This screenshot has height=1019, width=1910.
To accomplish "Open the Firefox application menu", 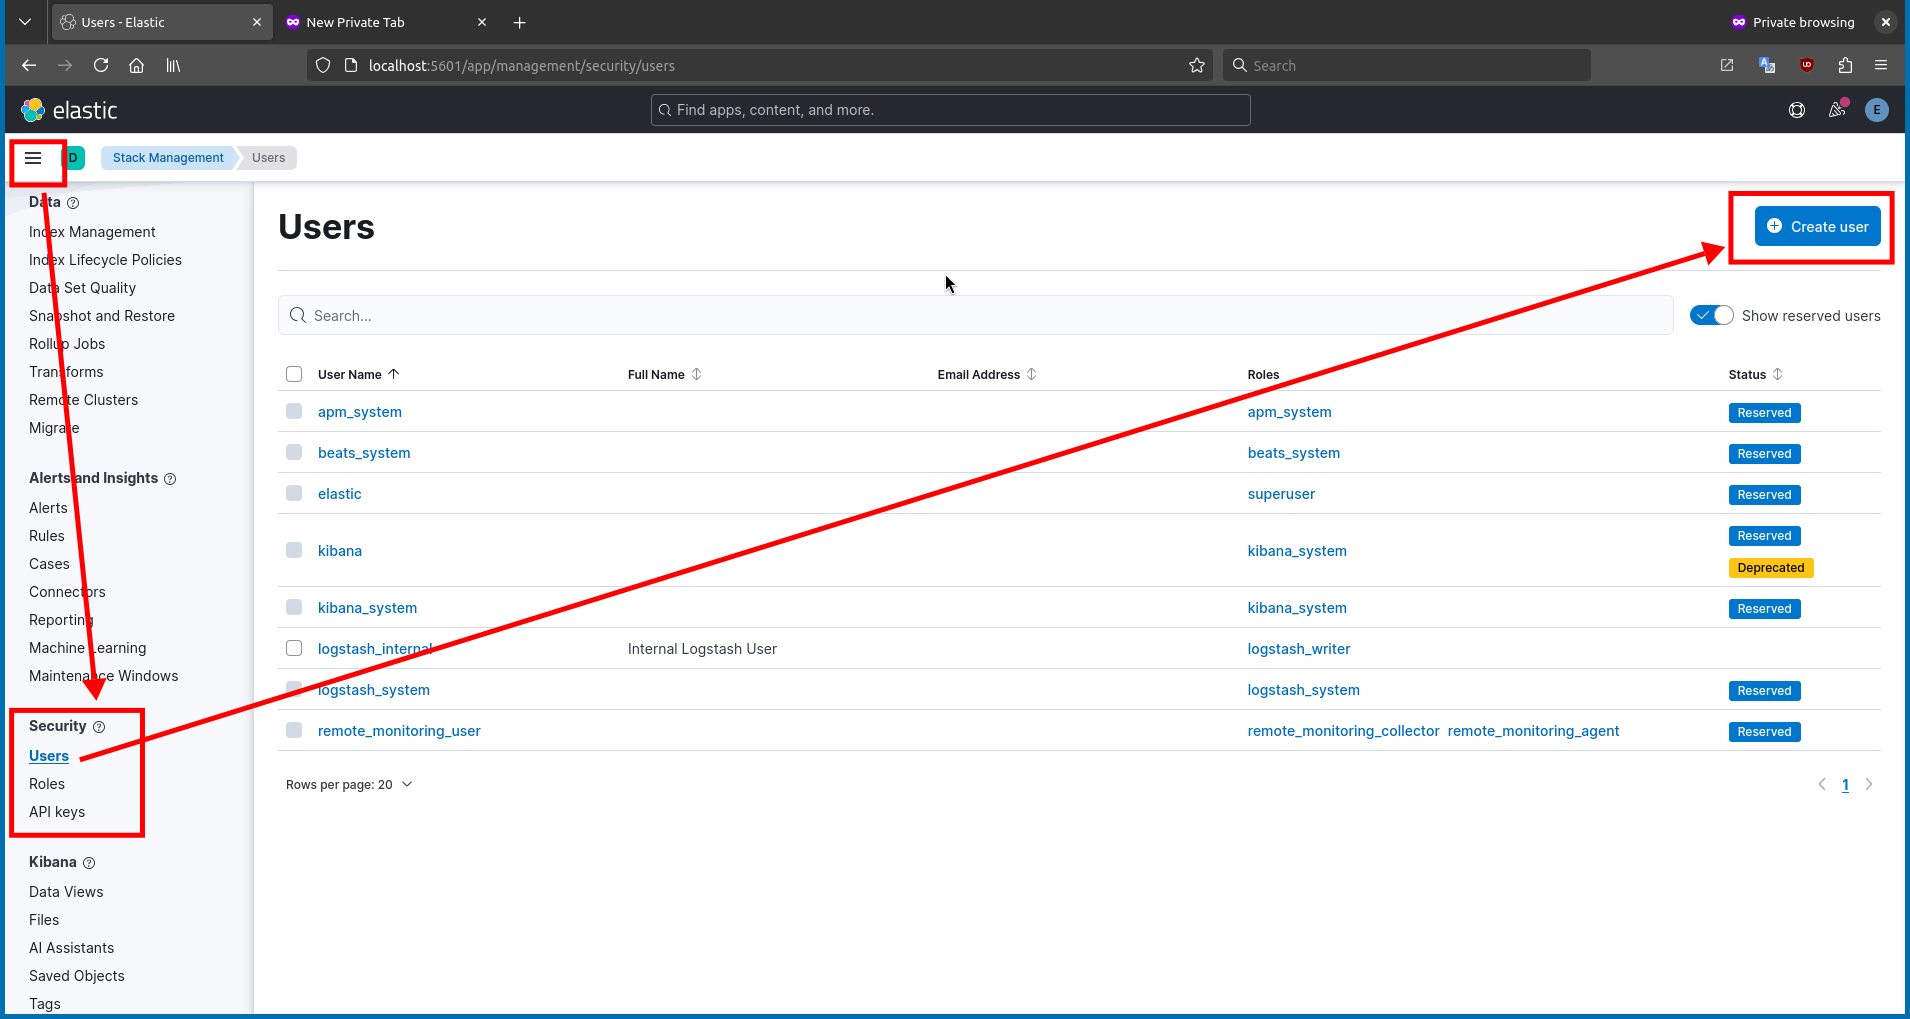I will coord(1881,65).
